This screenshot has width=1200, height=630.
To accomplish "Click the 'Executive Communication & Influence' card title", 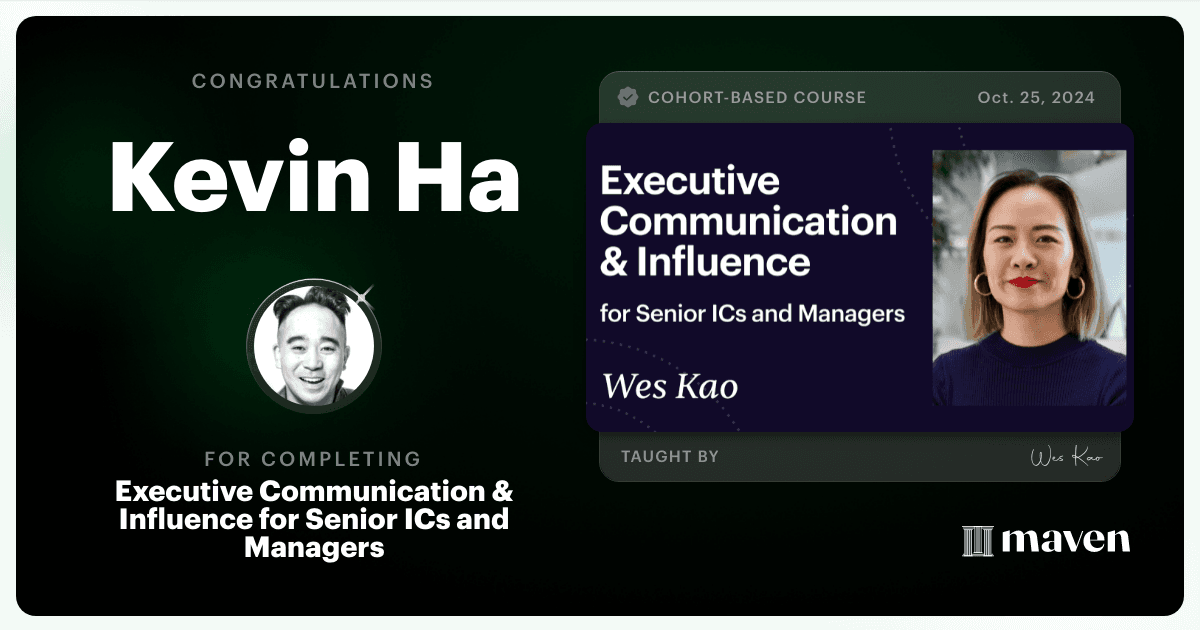I will pos(748,222).
